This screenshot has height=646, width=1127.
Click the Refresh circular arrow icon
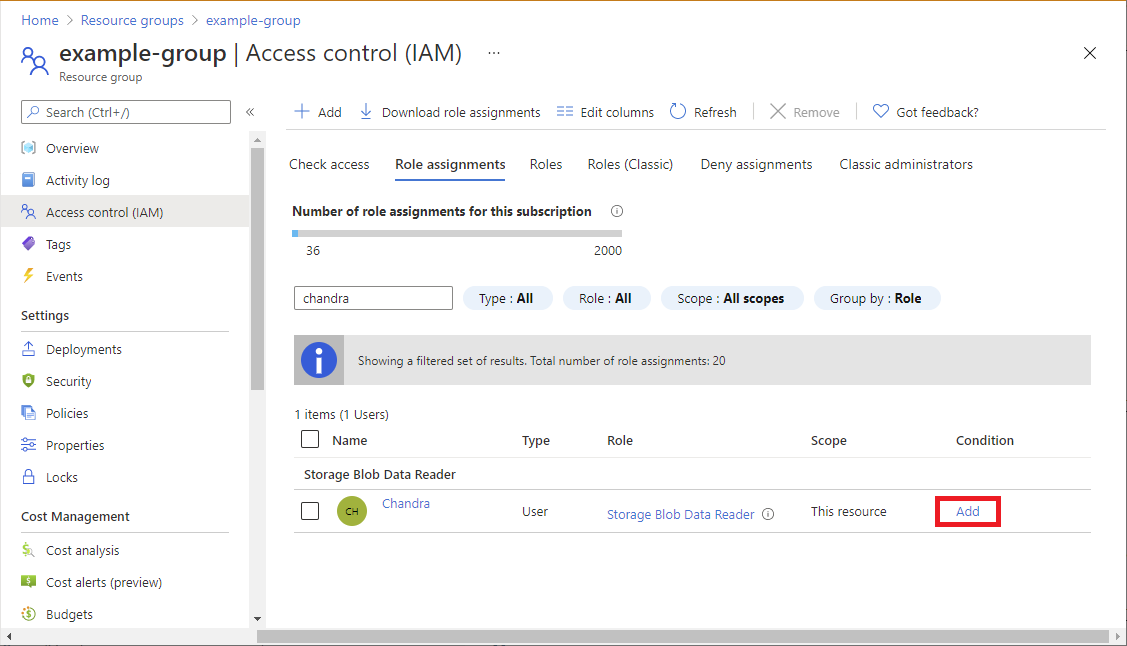[x=678, y=111]
